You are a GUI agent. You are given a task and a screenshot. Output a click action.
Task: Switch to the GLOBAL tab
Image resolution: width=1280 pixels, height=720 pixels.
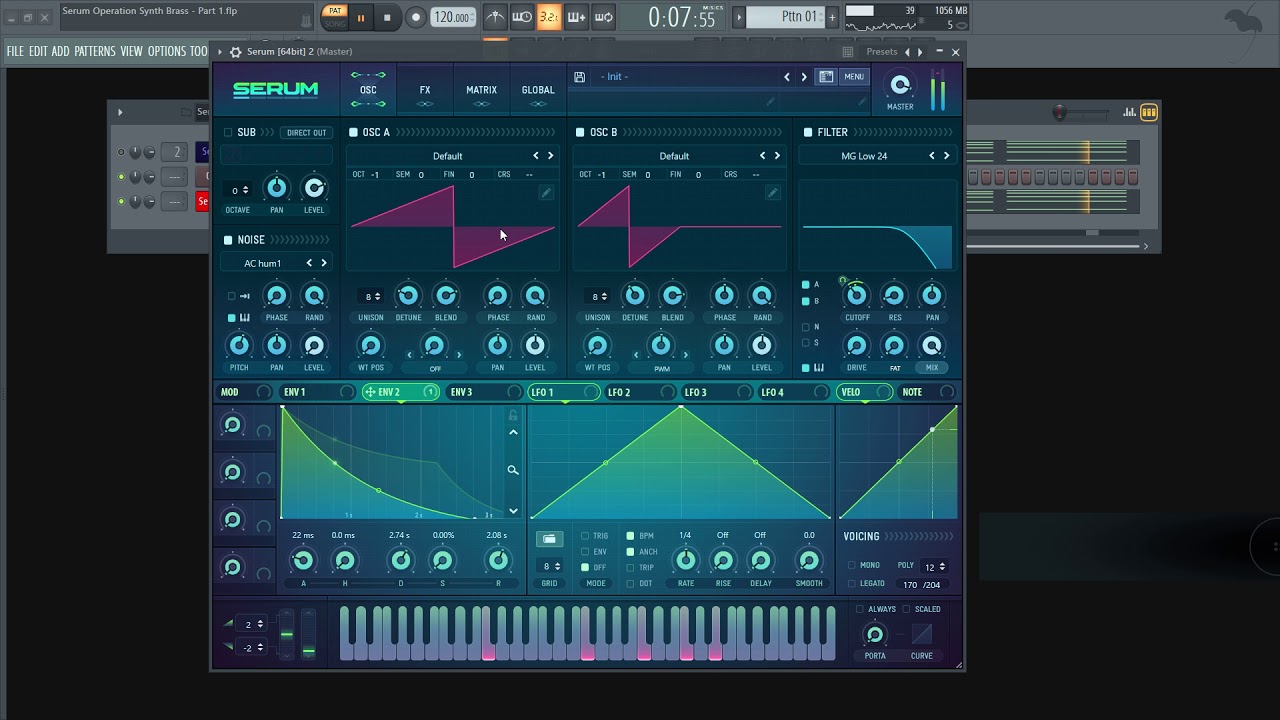pyautogui.click(x=538, y=90)
